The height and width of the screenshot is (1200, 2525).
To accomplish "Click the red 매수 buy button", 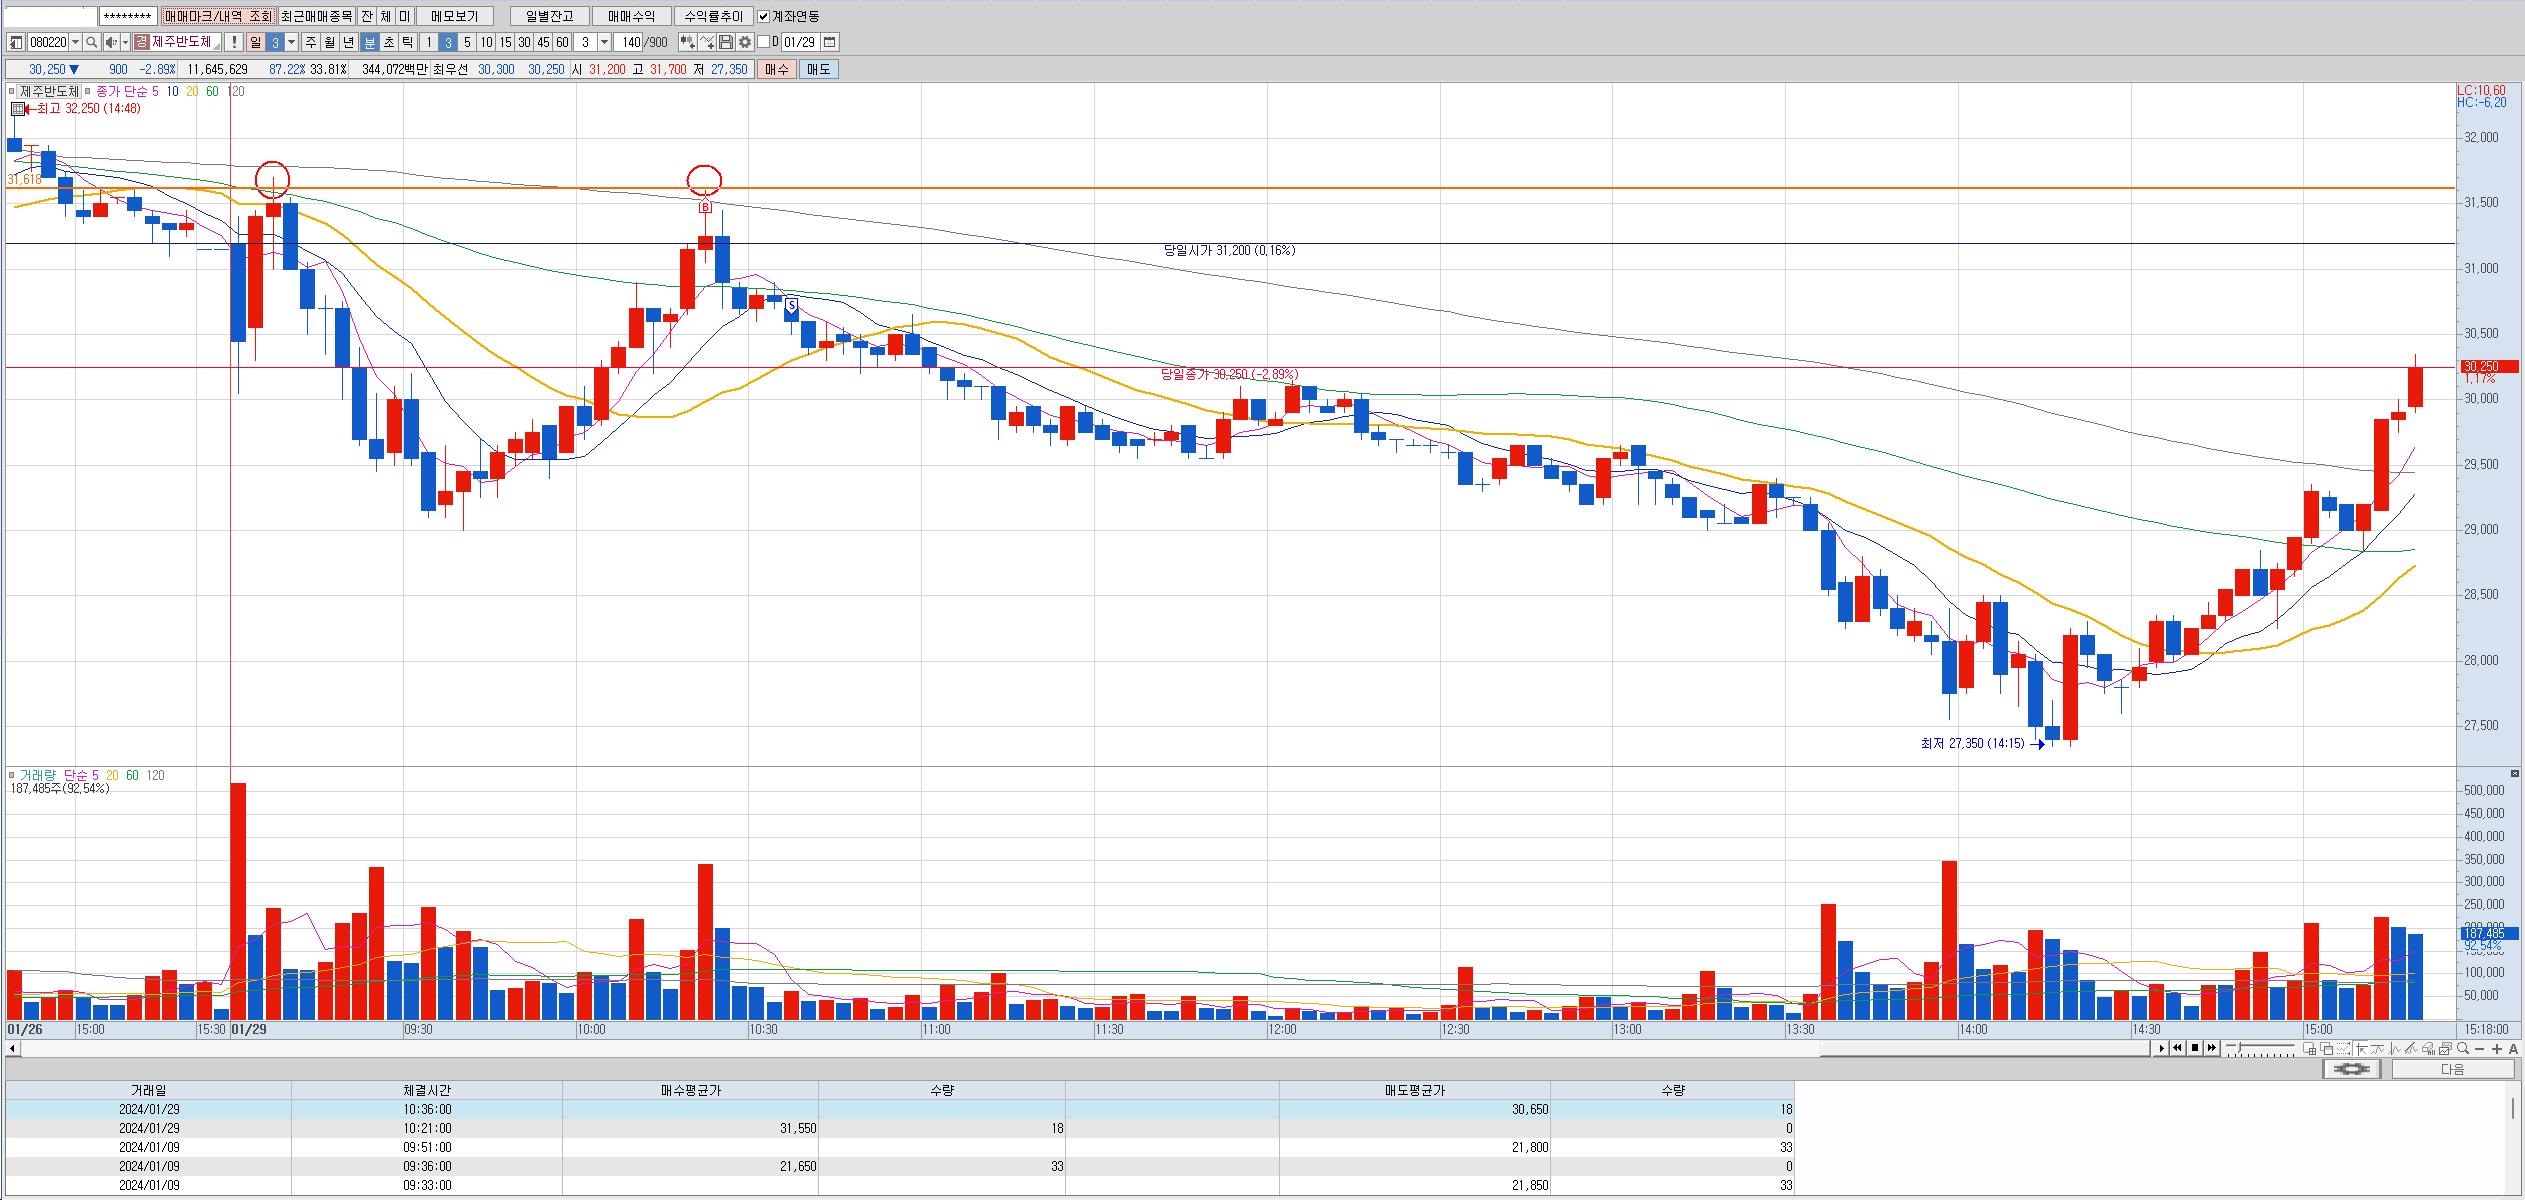I will 777,69.
